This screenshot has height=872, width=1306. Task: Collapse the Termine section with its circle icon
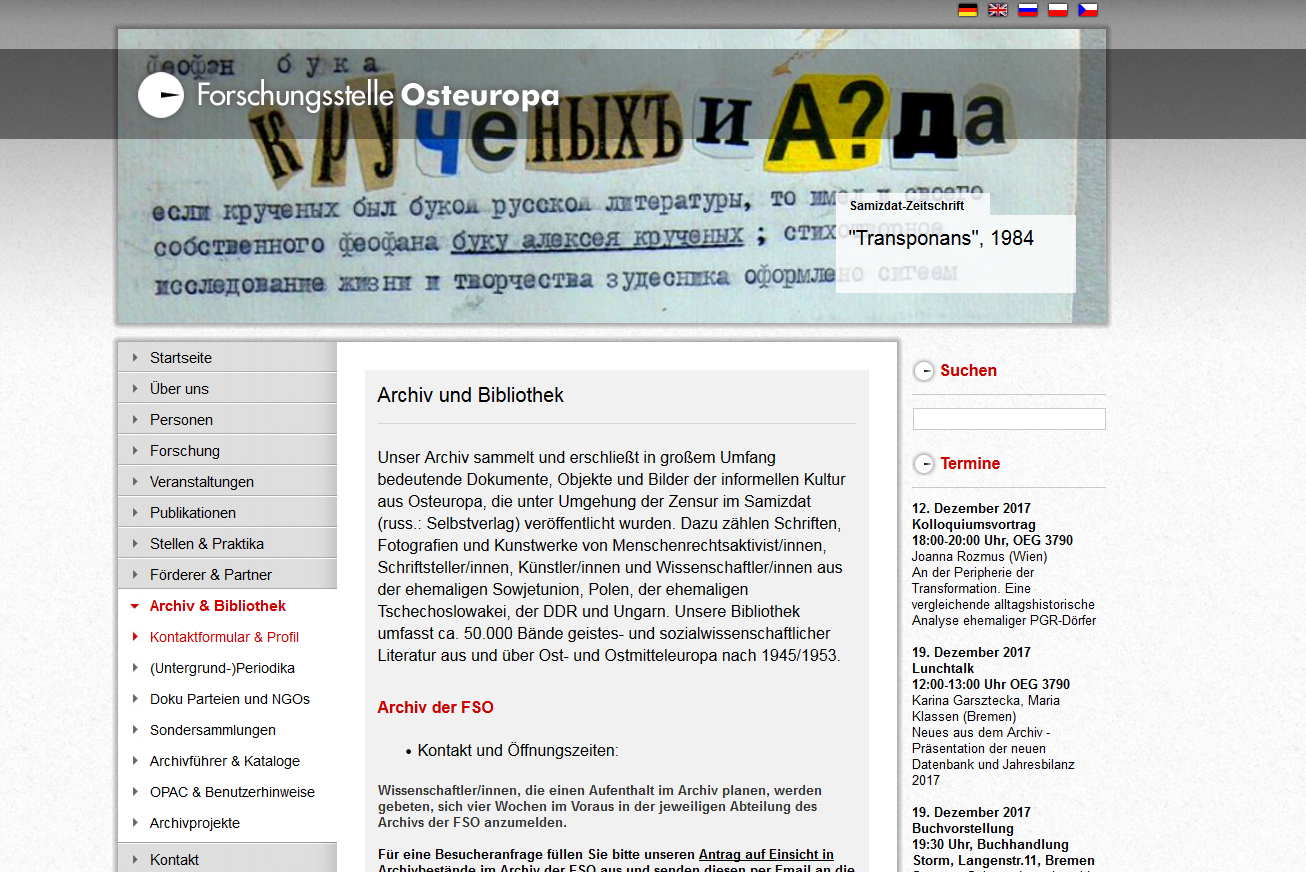924,464
